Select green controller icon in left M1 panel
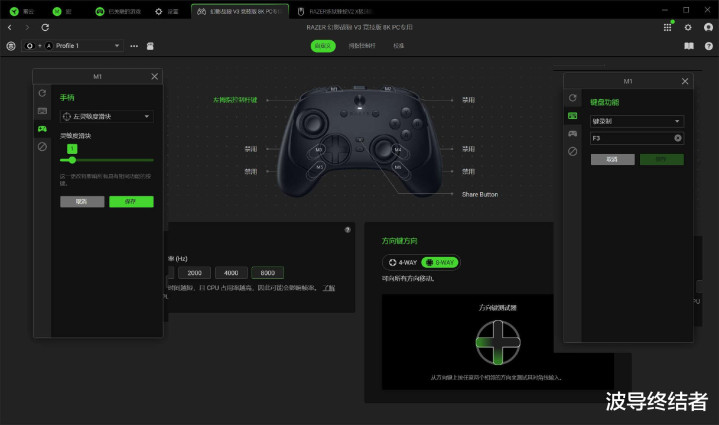Viewport: 719px width, 425px height. 42,129
